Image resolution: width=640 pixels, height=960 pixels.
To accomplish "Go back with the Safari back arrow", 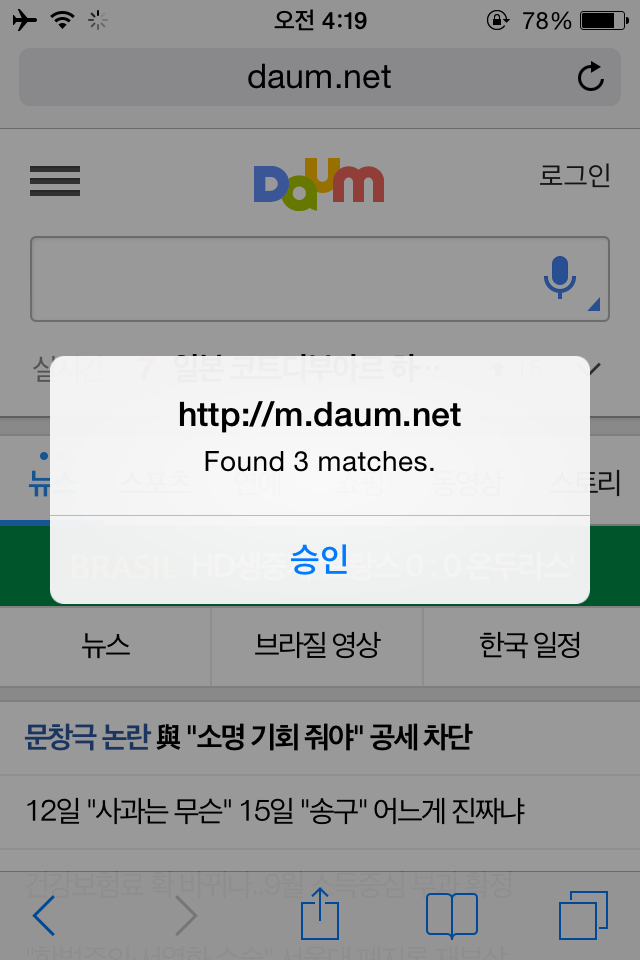I will coord(43,915).
